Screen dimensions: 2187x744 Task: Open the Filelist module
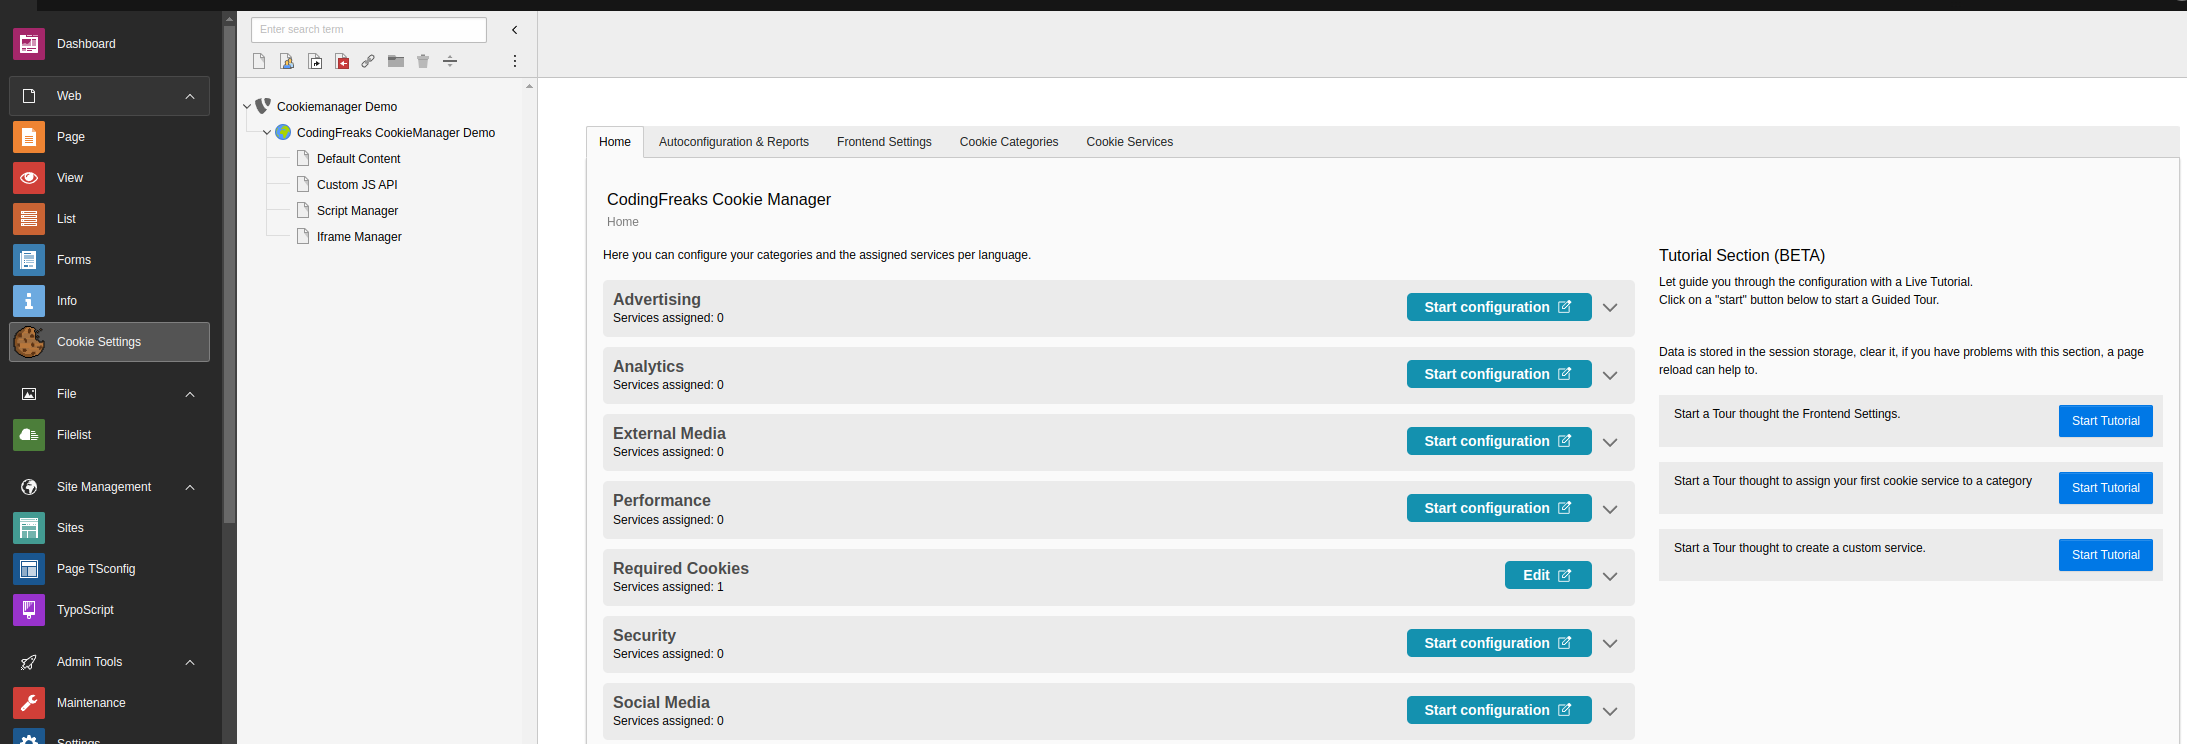coord(74,435)
